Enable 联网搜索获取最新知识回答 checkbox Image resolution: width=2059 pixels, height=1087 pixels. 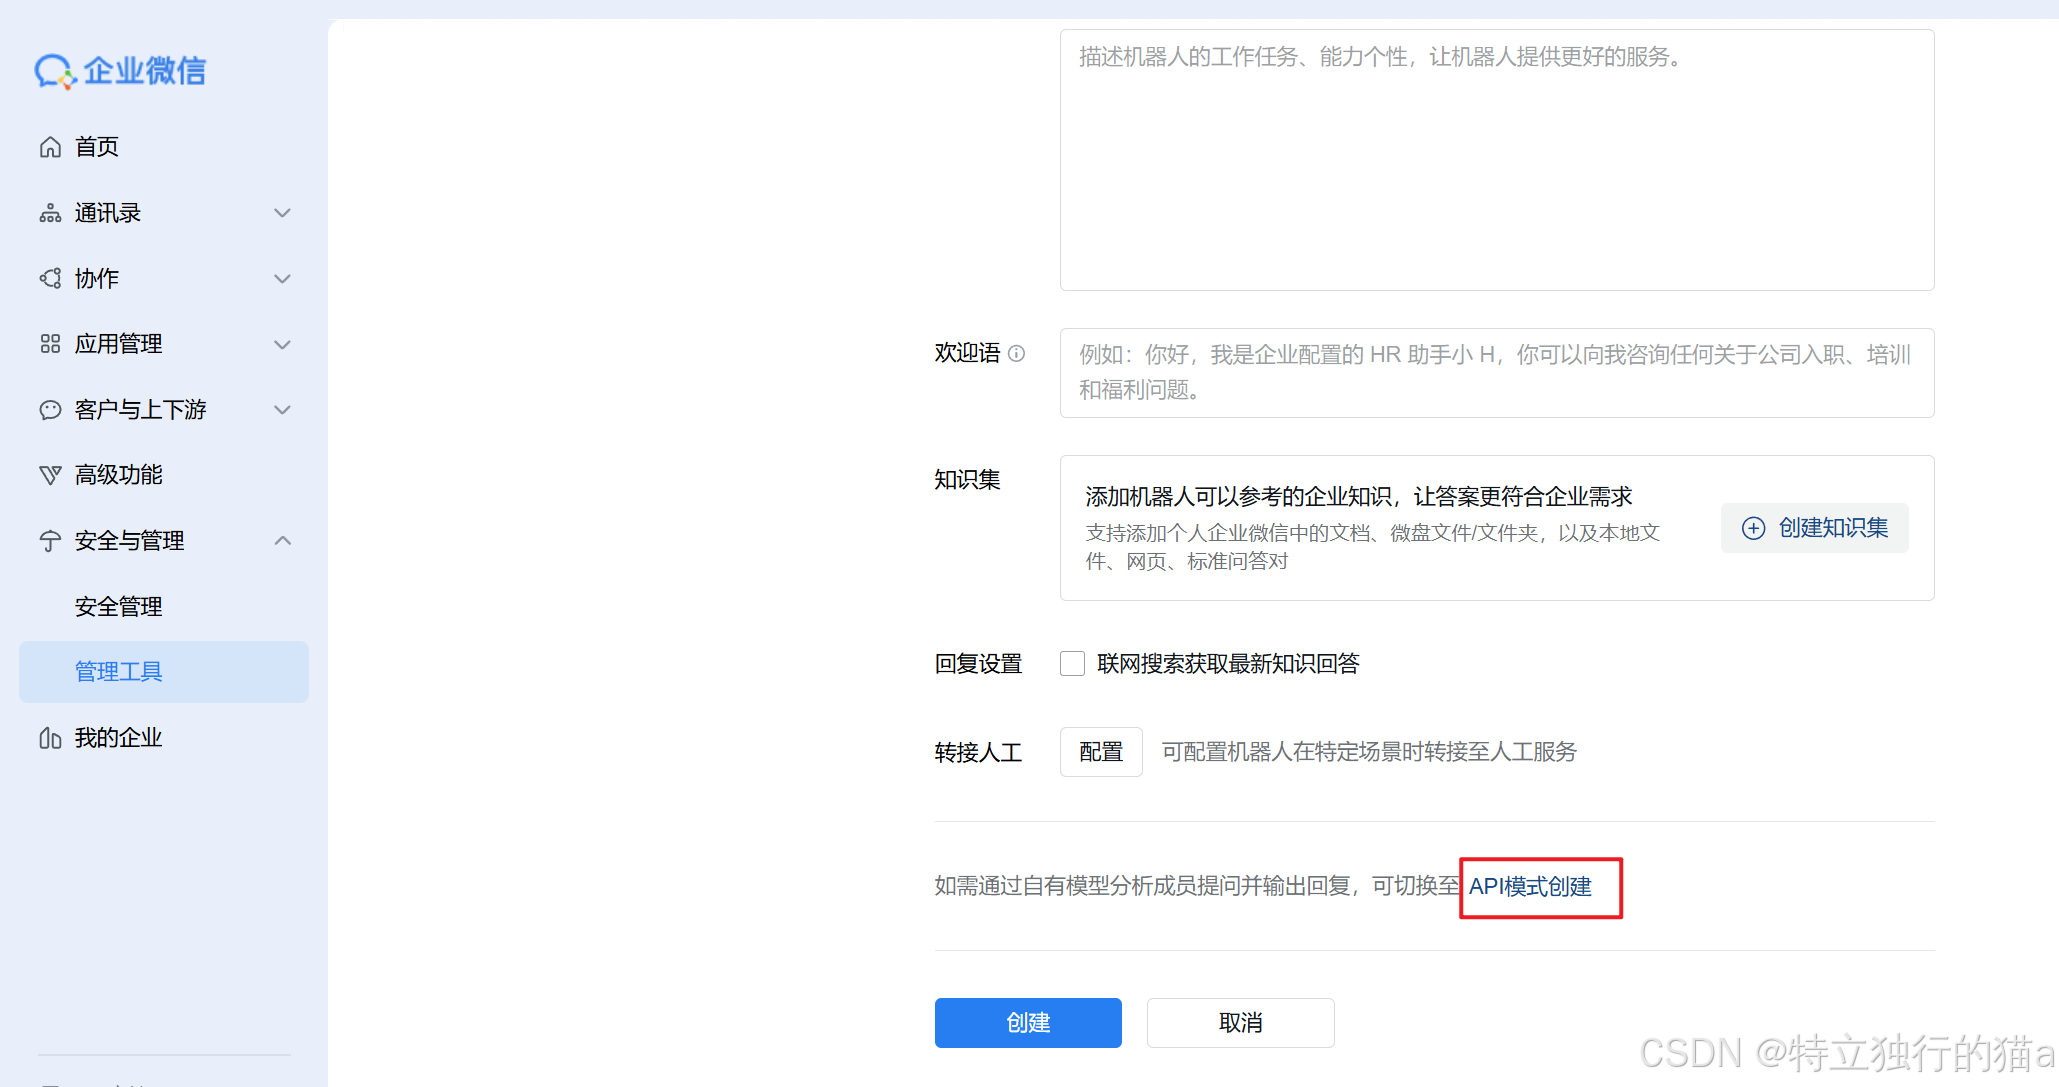point(1071,663)
